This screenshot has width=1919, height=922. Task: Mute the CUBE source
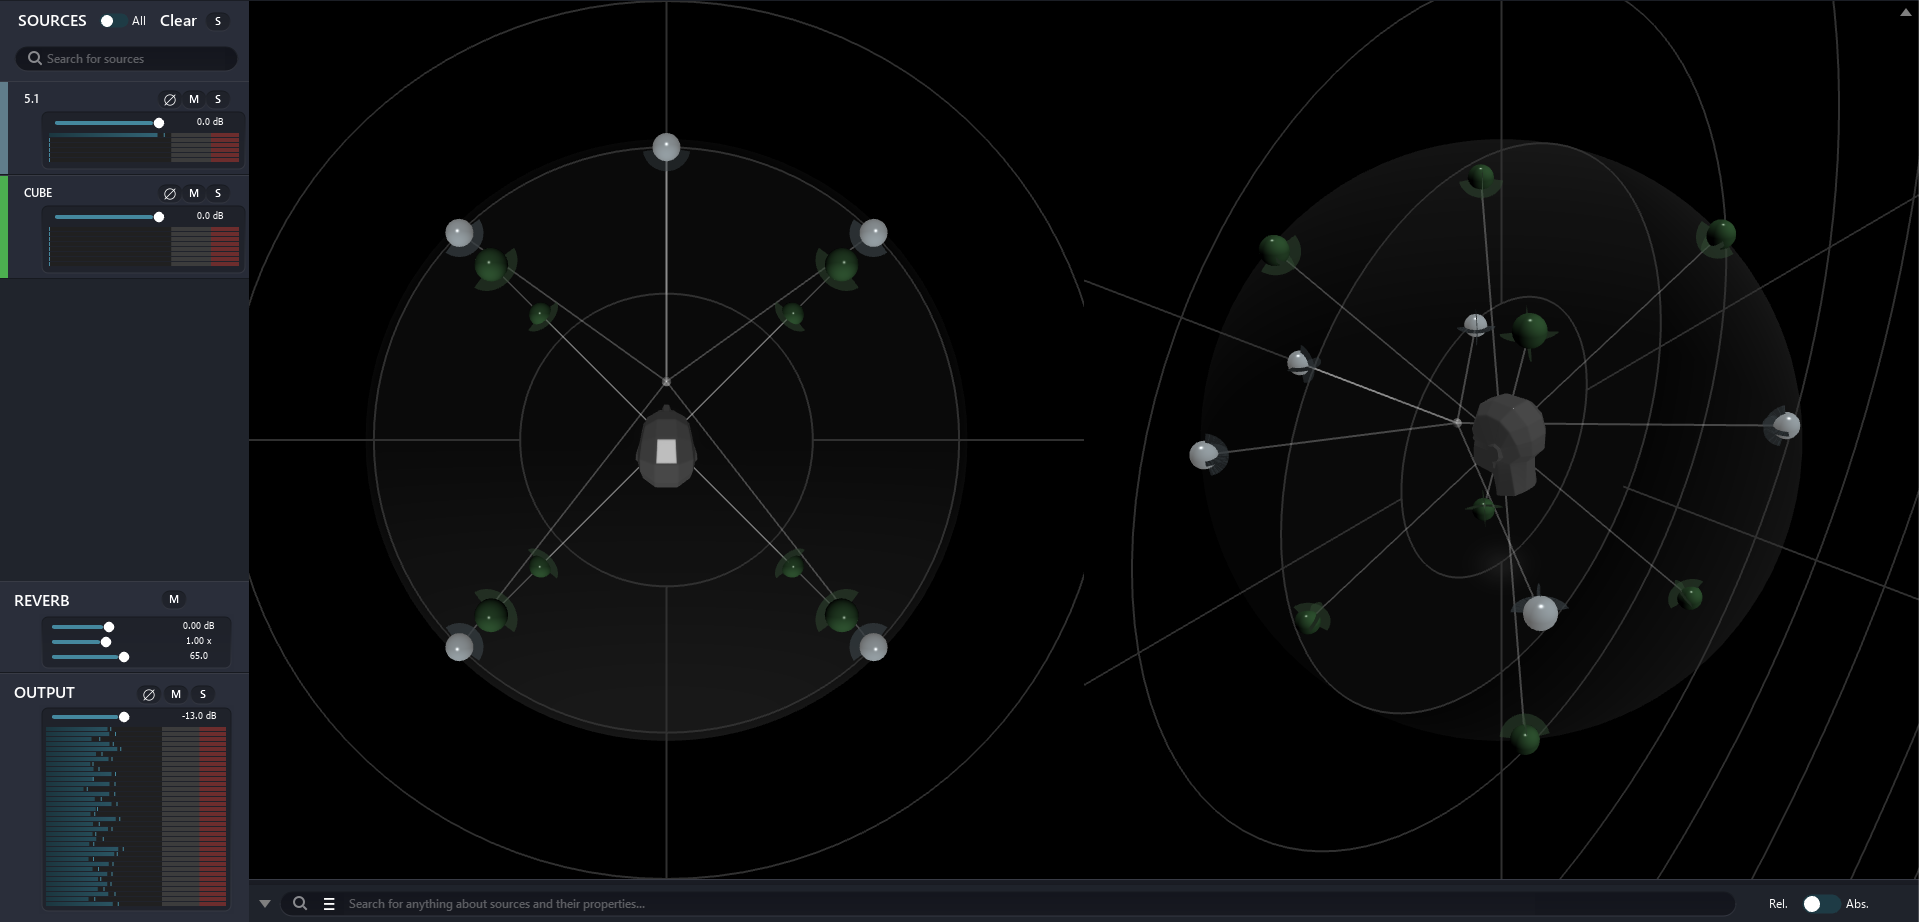coord(194,193)
